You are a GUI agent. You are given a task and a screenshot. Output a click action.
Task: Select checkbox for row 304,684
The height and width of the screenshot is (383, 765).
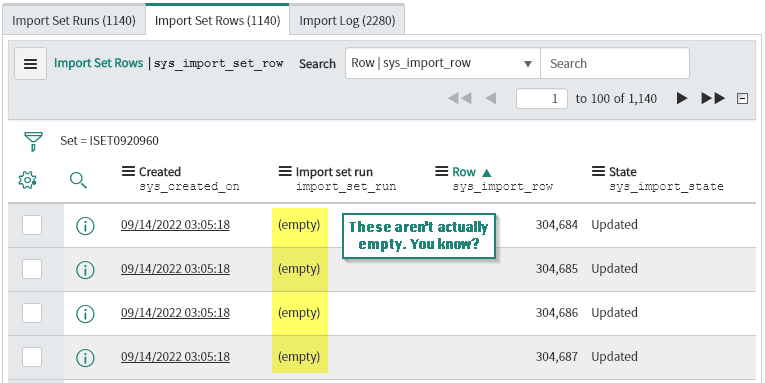point(32,225)
